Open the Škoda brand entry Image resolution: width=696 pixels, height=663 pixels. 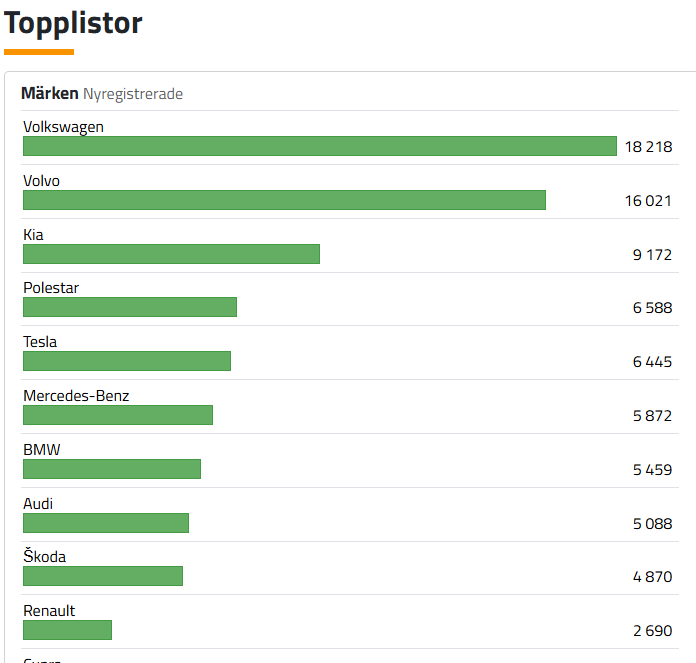pyautogui.click(x=44, y=557)
